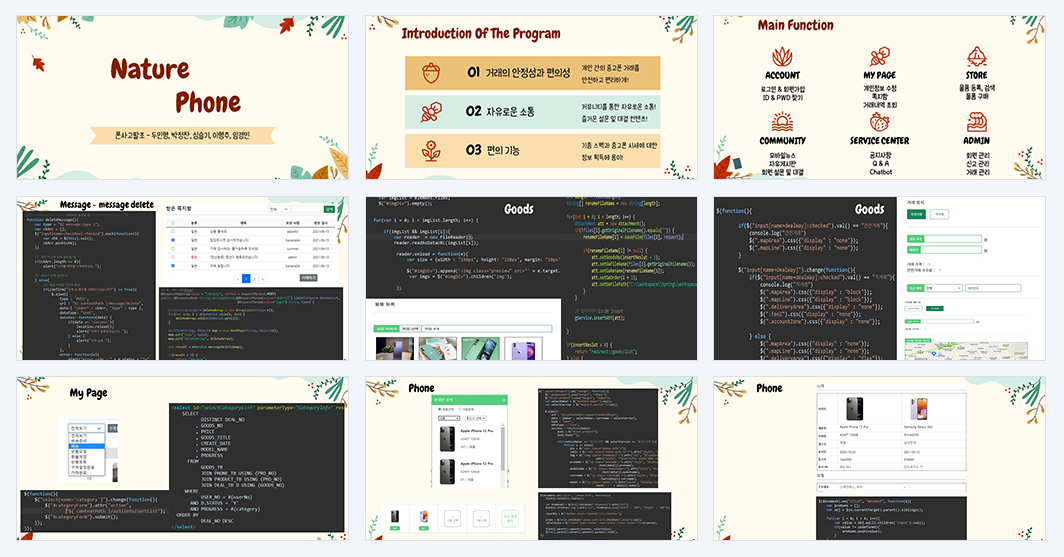Image resolution: width=1064 pixels, height=557 pixels.
Task: Click the COMMUNITY sunrise icon
Action: pyautogui.click(x=782, y=122)
